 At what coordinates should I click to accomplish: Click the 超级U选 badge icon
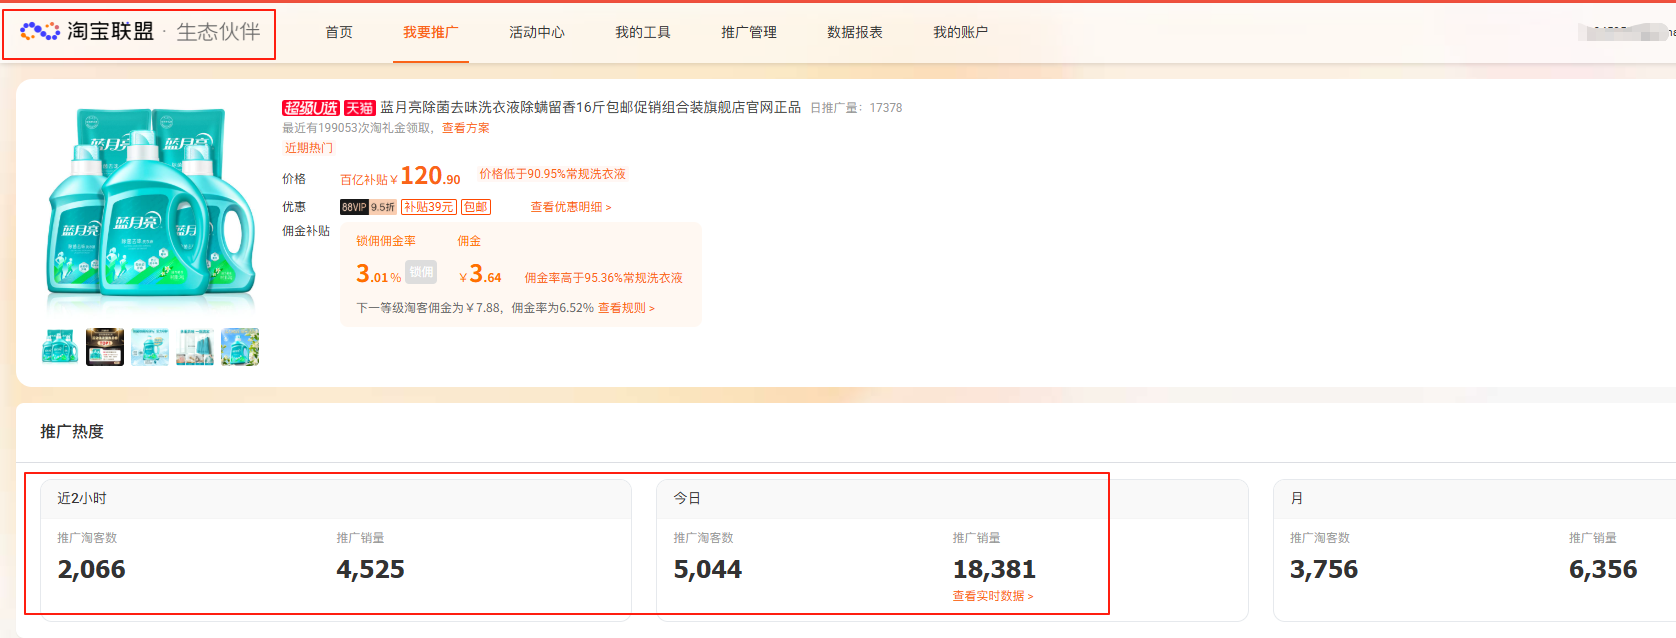pos(311,108)
